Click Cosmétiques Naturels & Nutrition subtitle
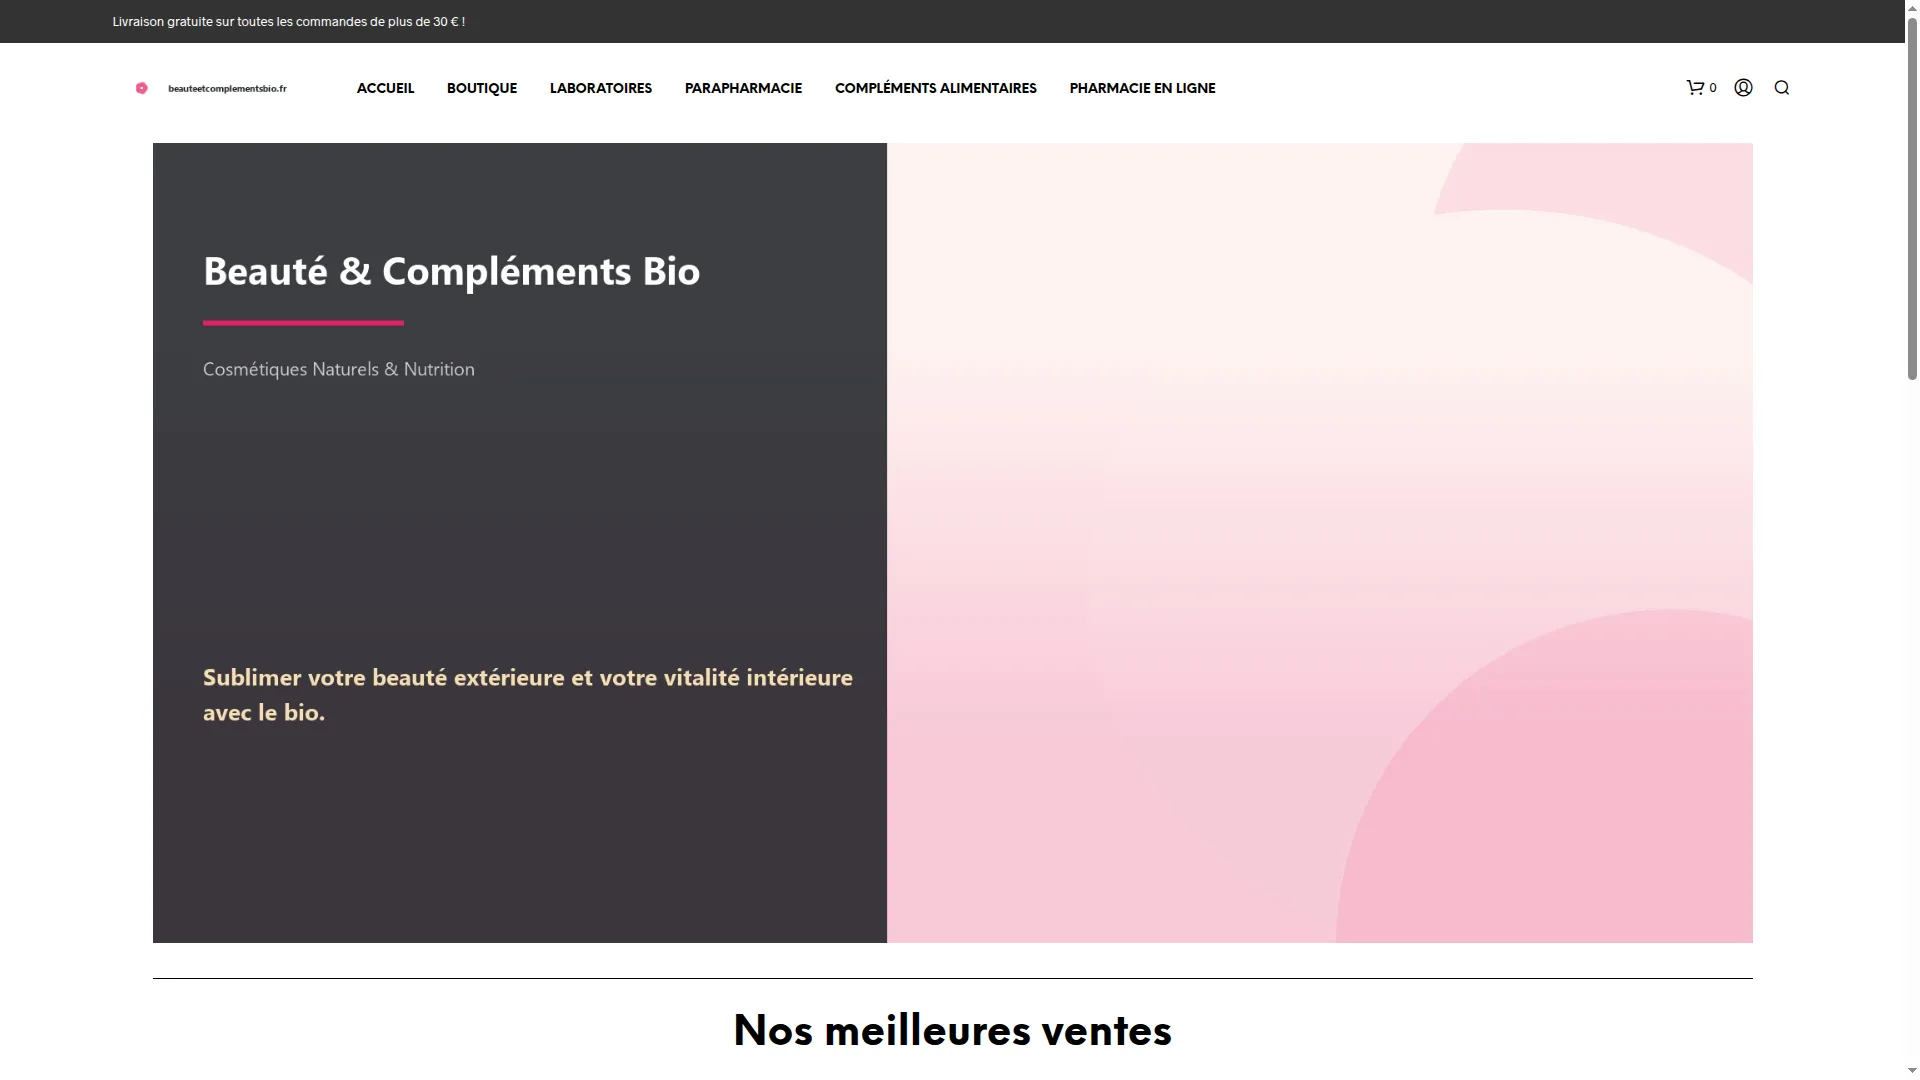Screen dimensions: 1920x1080 coord(338,369)
